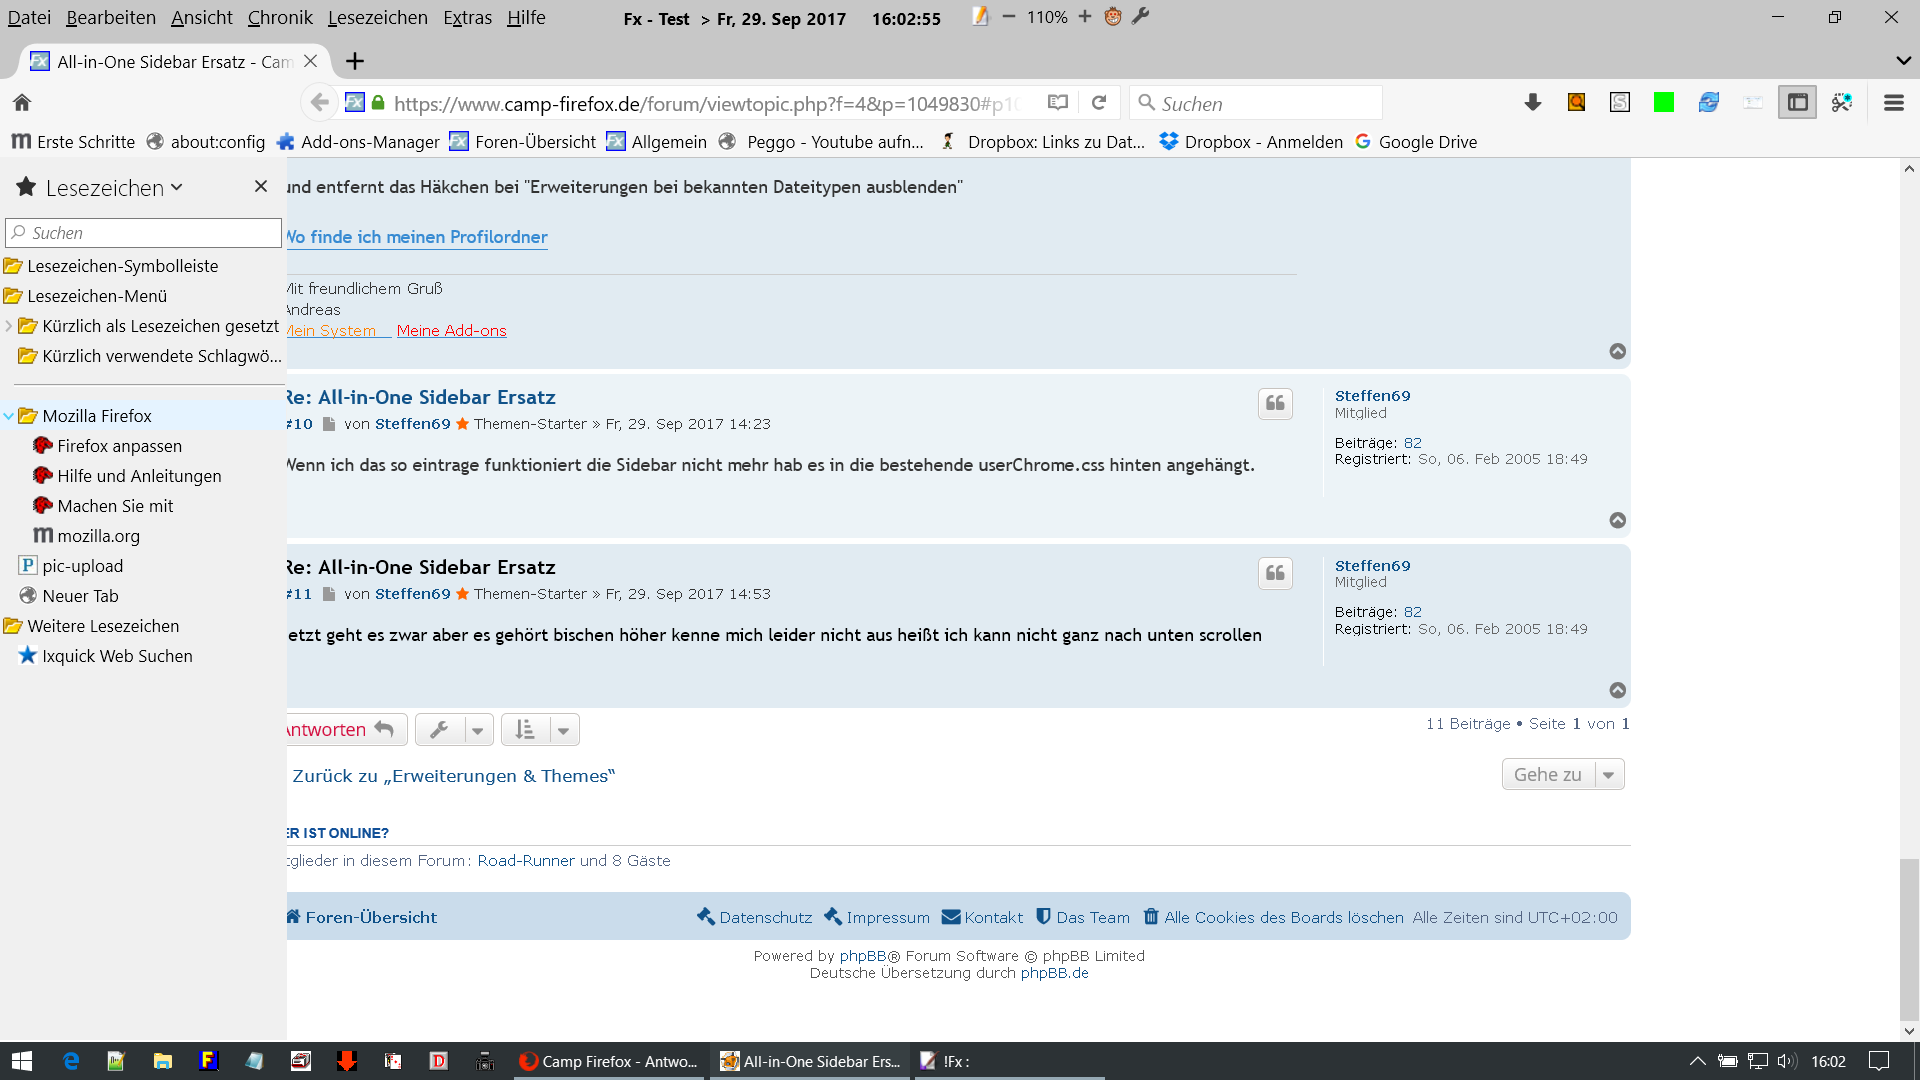This screenshot has width=1920, height=1080.
Task: Click the Home toolbar icon
Action: [x=22, y=102]
